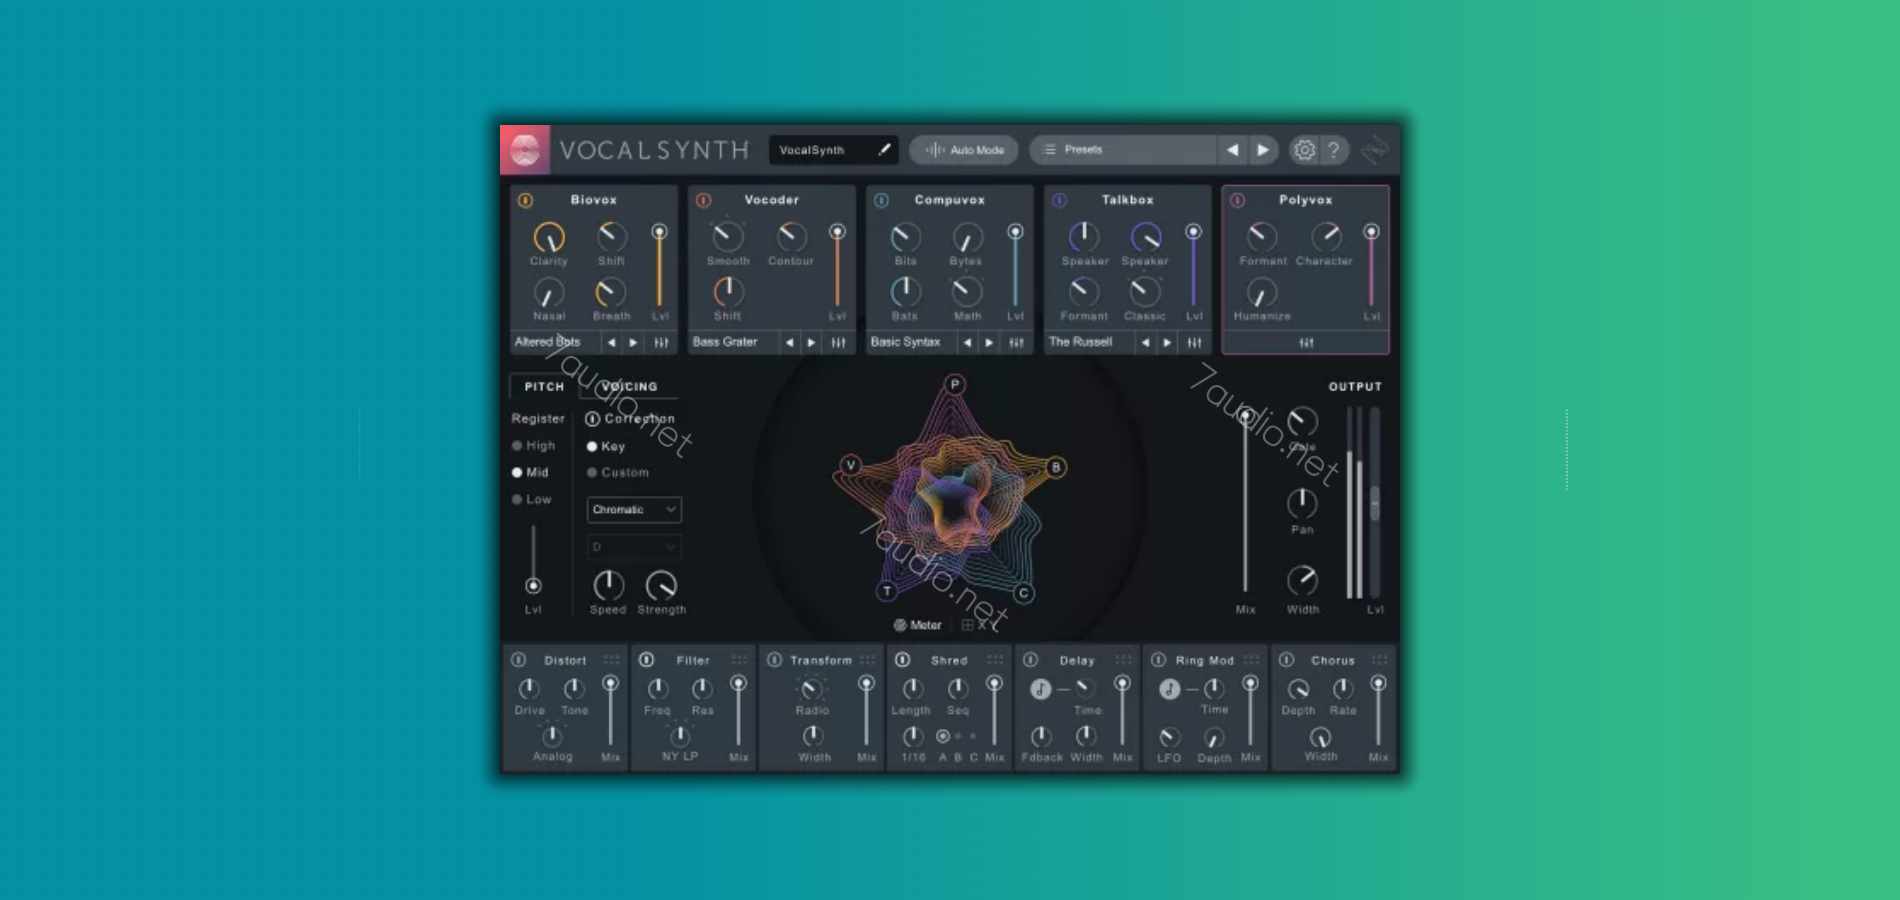
Task: Toggle the Talkbox module power
Action: click(x=1059, y=200)
